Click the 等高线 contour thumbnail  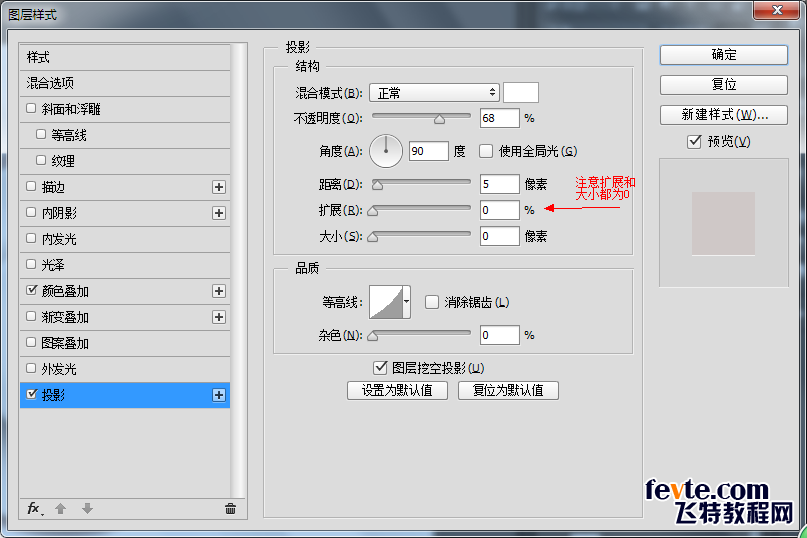(x=386, y=302)
